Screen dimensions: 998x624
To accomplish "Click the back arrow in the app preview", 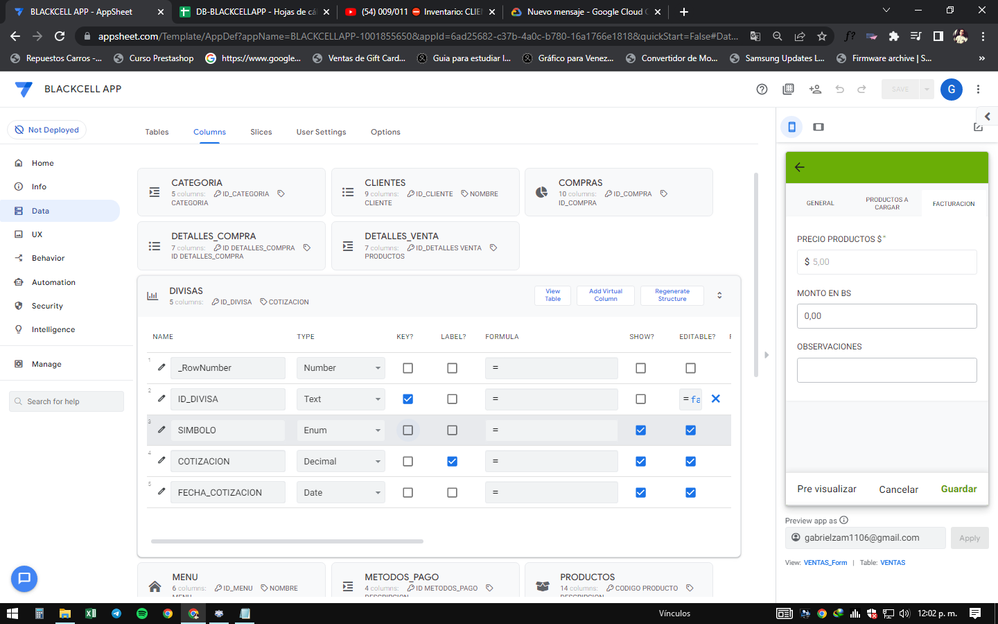I will 799,167.
